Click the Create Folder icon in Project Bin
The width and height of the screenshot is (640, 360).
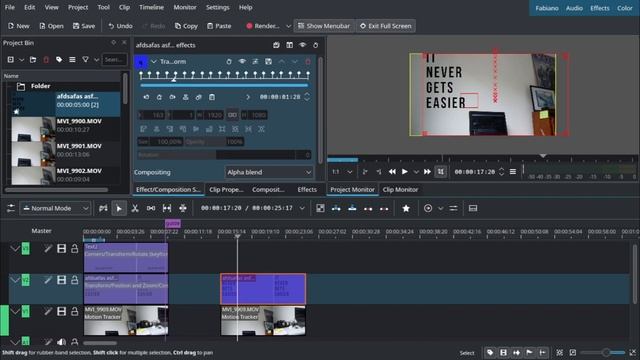tap(33, 60)
